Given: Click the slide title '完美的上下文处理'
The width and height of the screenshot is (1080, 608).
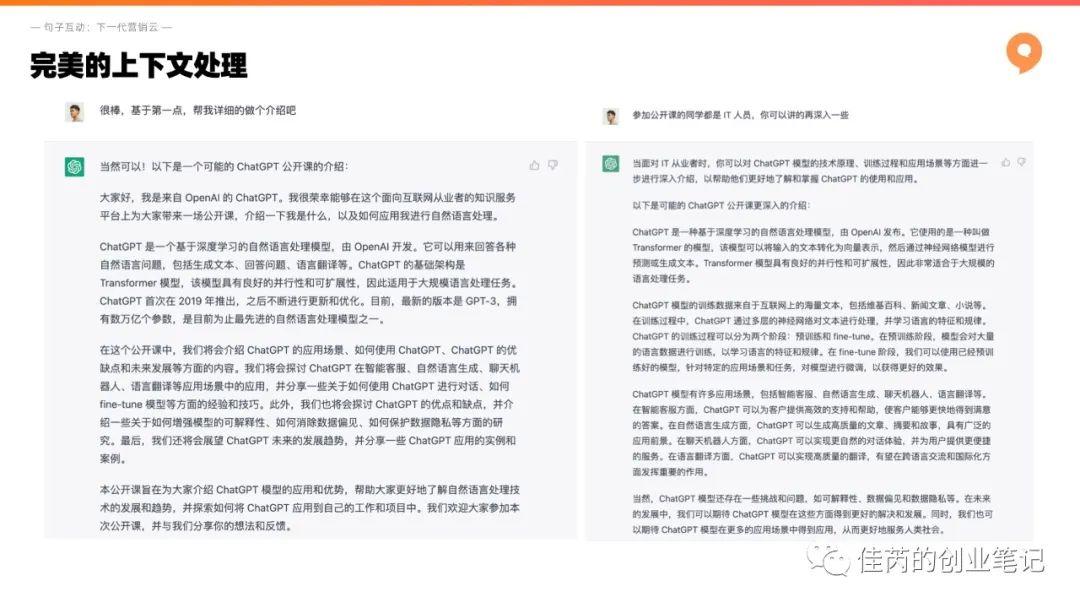Looking at the screenshot, I should 138,65.
